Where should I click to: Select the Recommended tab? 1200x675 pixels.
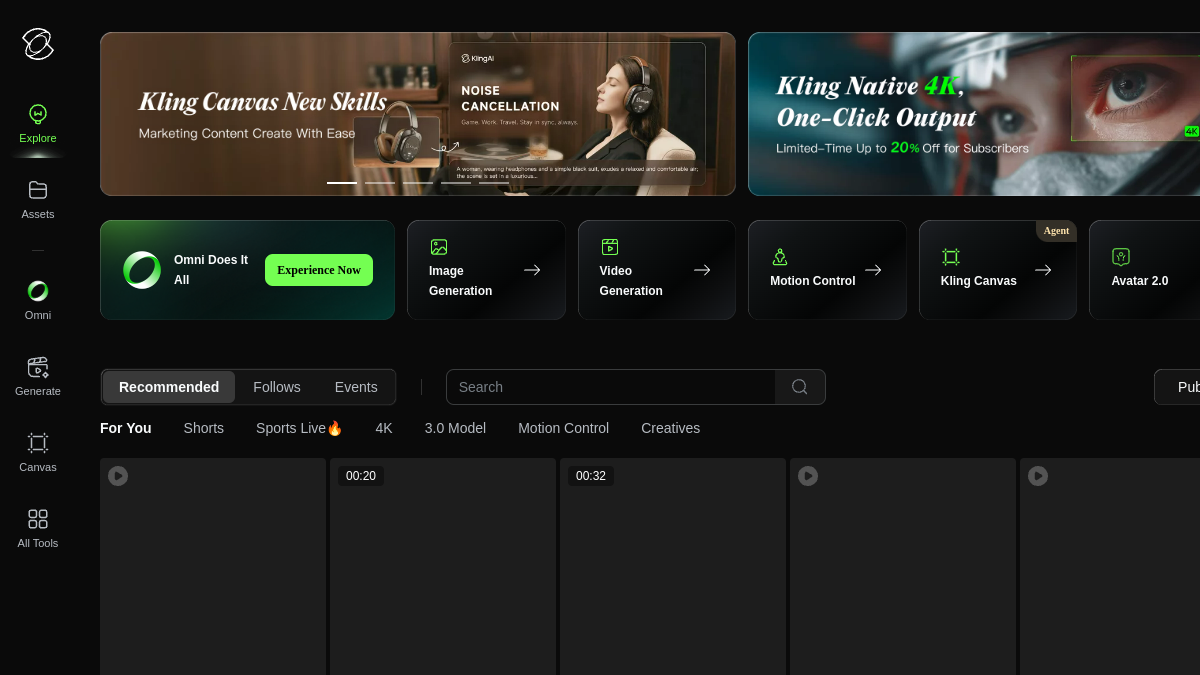169,387
